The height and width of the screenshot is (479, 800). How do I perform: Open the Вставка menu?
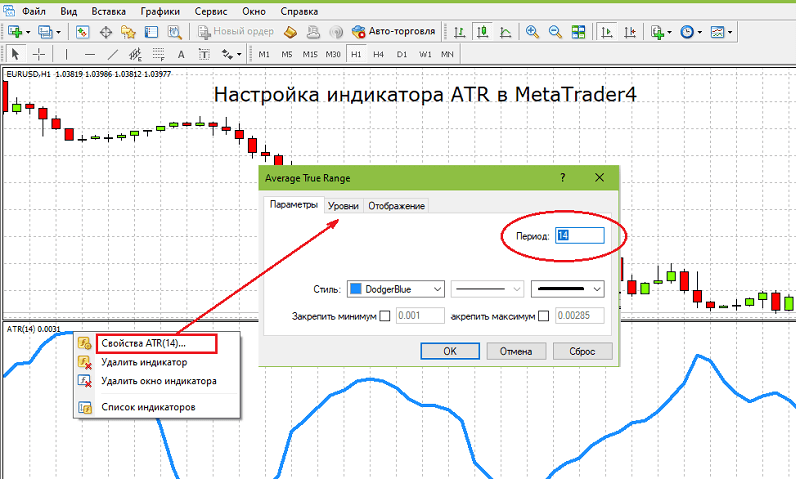coord(109,11)
